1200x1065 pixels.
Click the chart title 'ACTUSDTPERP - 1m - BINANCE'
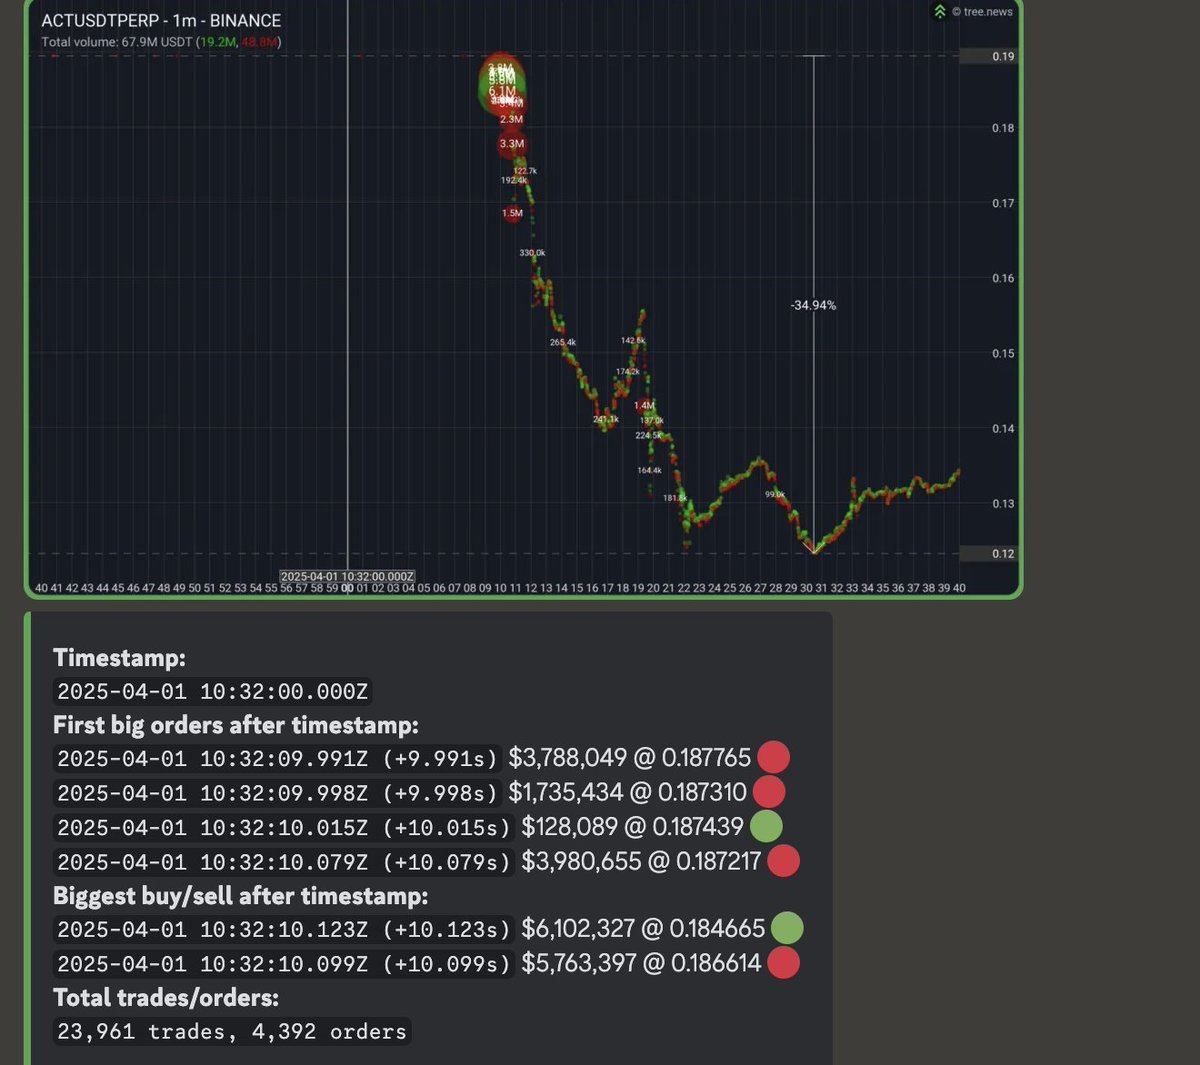click(x=161, y=21)
